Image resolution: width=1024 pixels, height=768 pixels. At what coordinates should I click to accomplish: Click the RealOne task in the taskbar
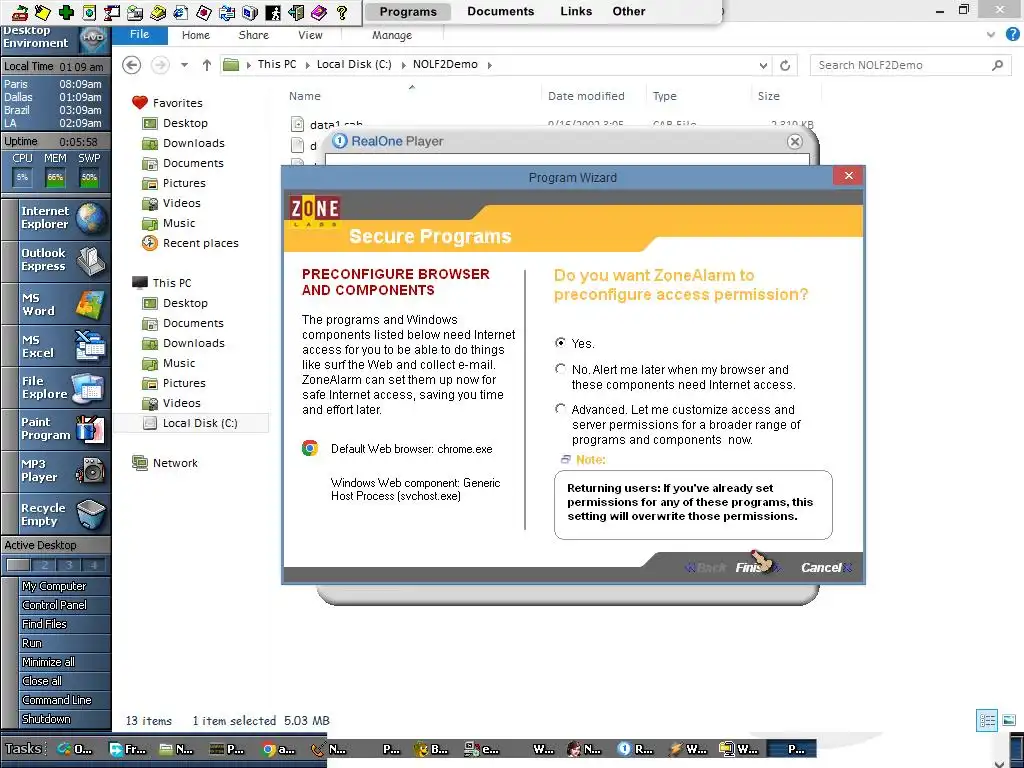click(x=635, y=749)
